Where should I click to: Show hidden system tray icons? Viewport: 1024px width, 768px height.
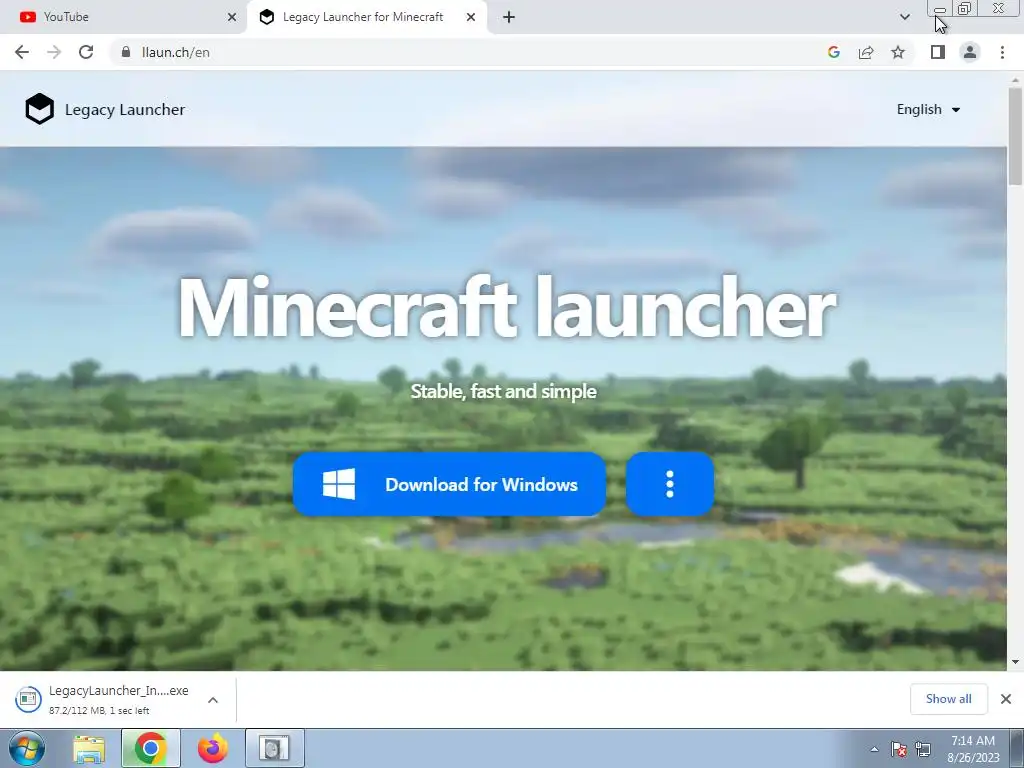(874, 749)
